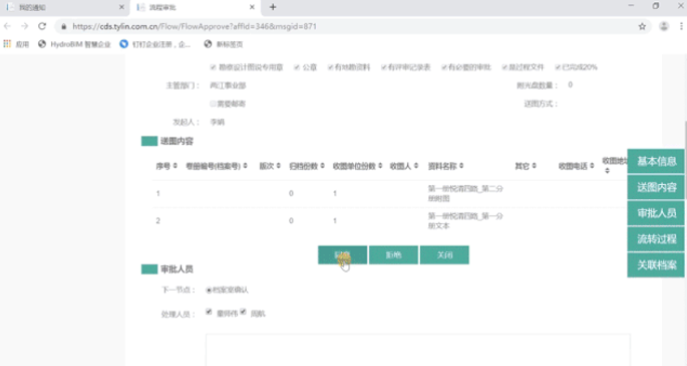687x366 pixels.
Task: Close the 我的通知 tab
Action: click(x=121, y=7)
